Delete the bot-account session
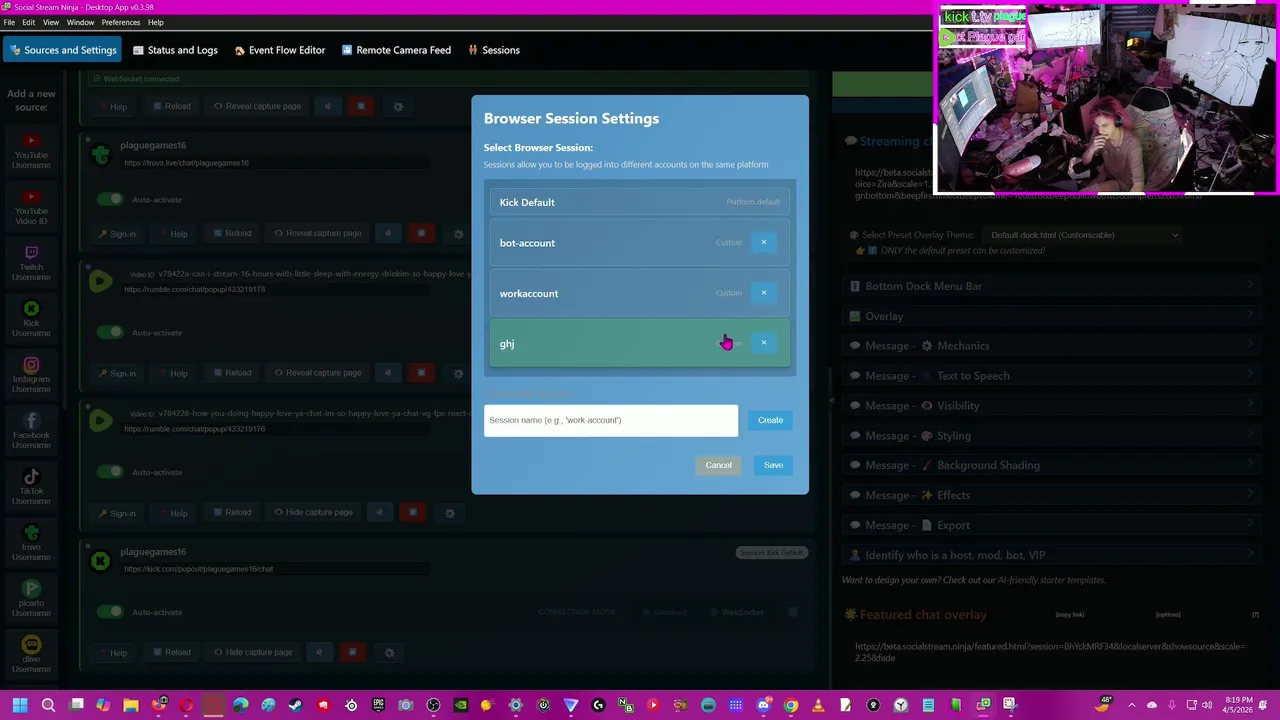Screen dimensions: 1280x720 click(763, 242)
